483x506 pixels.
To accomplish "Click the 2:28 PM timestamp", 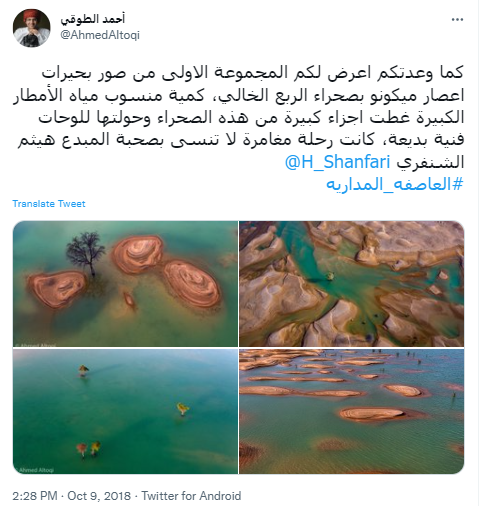I will click(x=35, y=496).
